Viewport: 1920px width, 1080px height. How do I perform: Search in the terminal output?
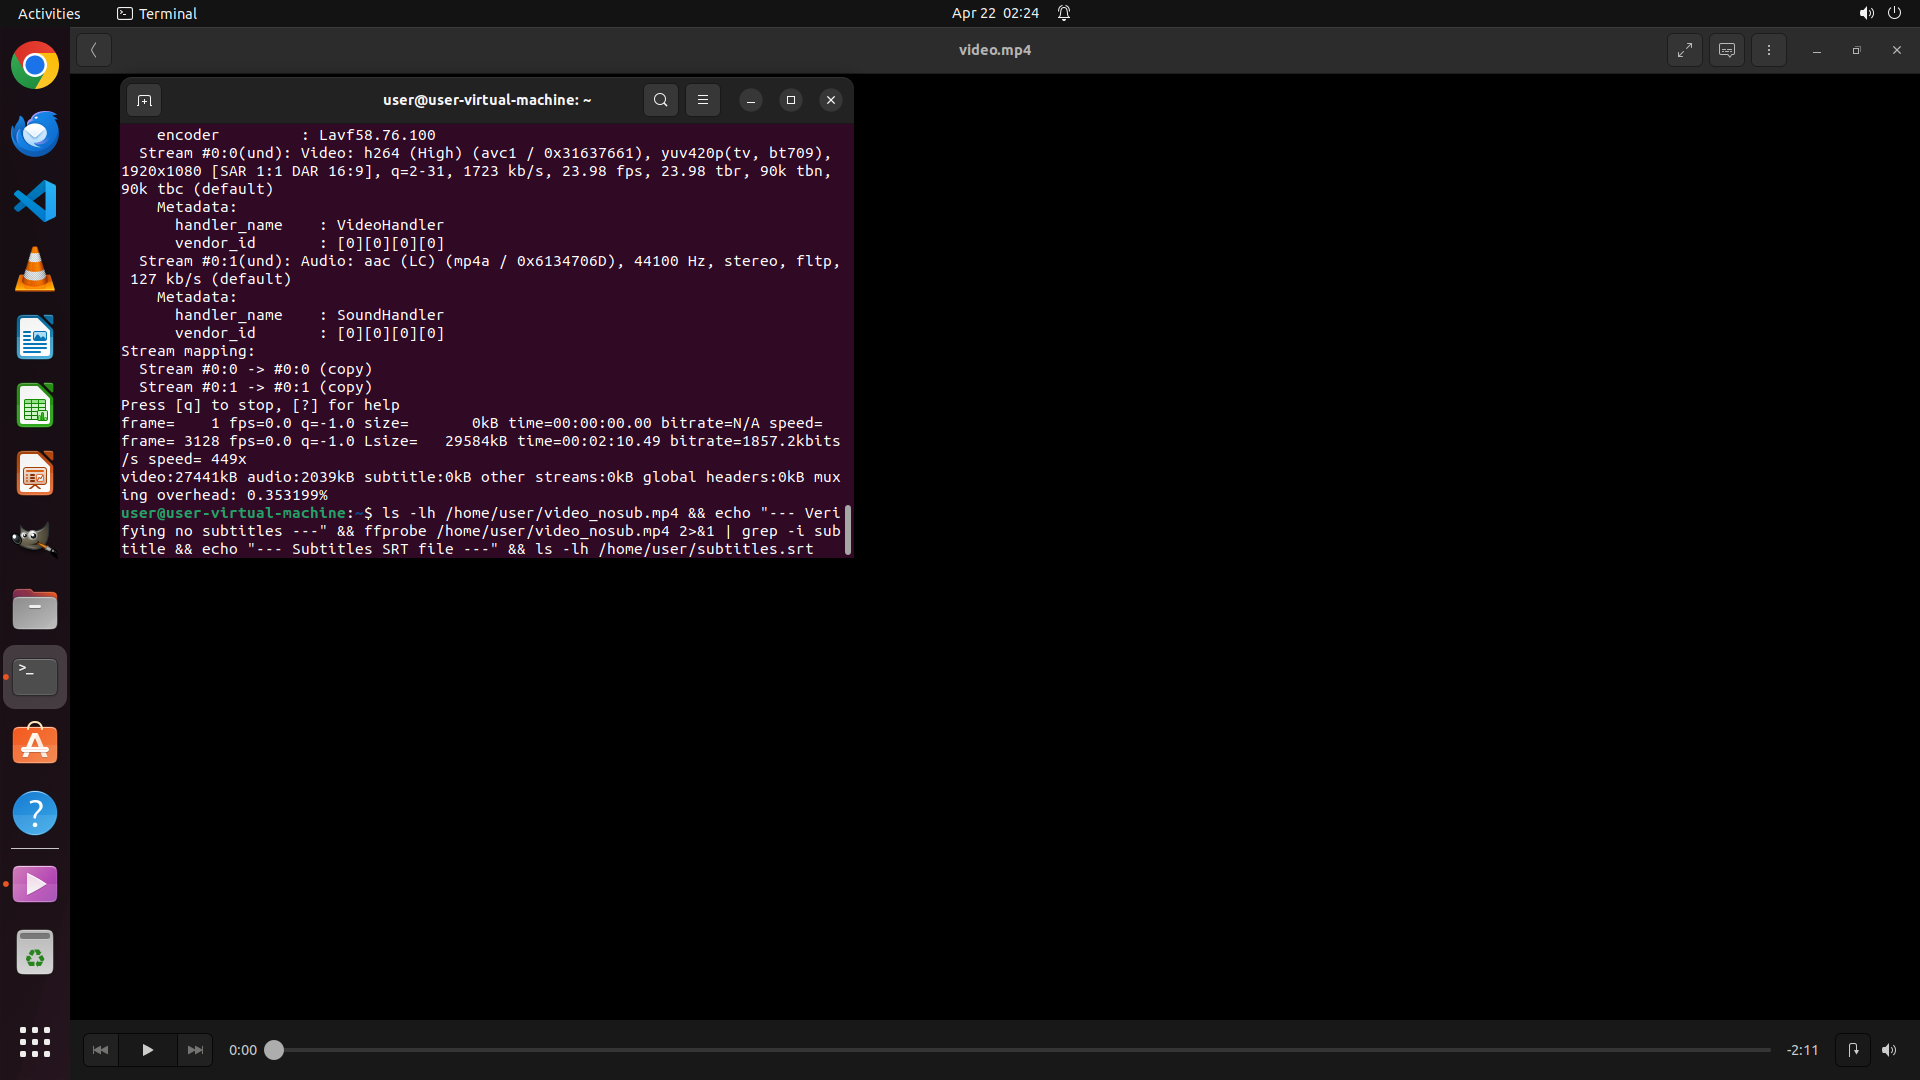click(x=661, y=100)
